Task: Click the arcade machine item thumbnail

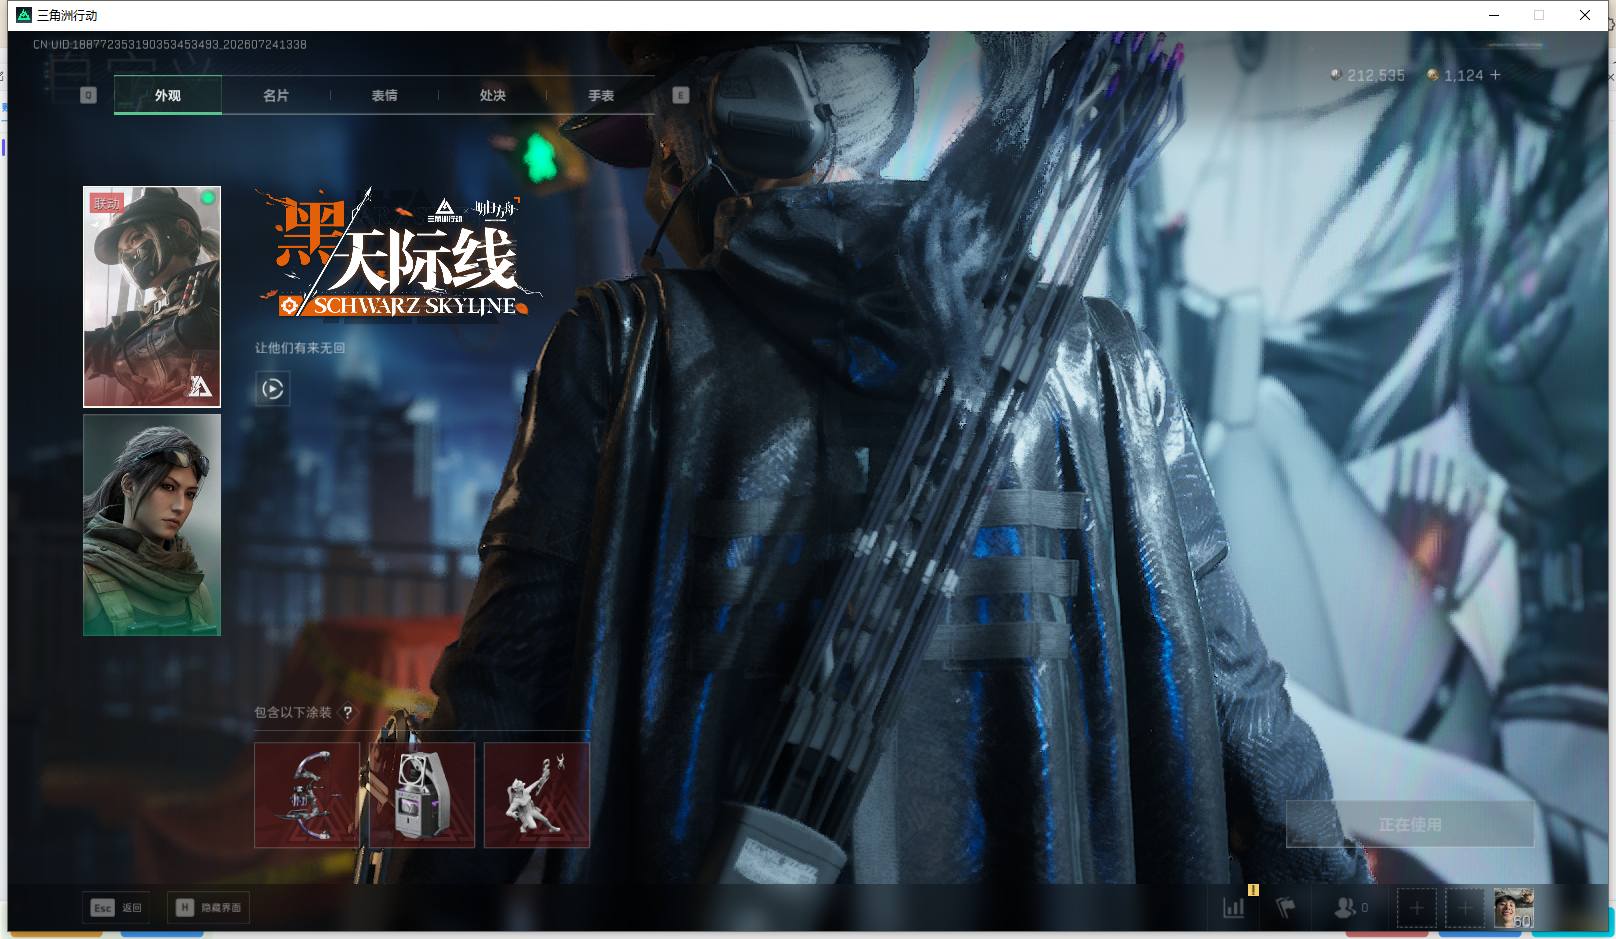Action: [x=422, y=795]
